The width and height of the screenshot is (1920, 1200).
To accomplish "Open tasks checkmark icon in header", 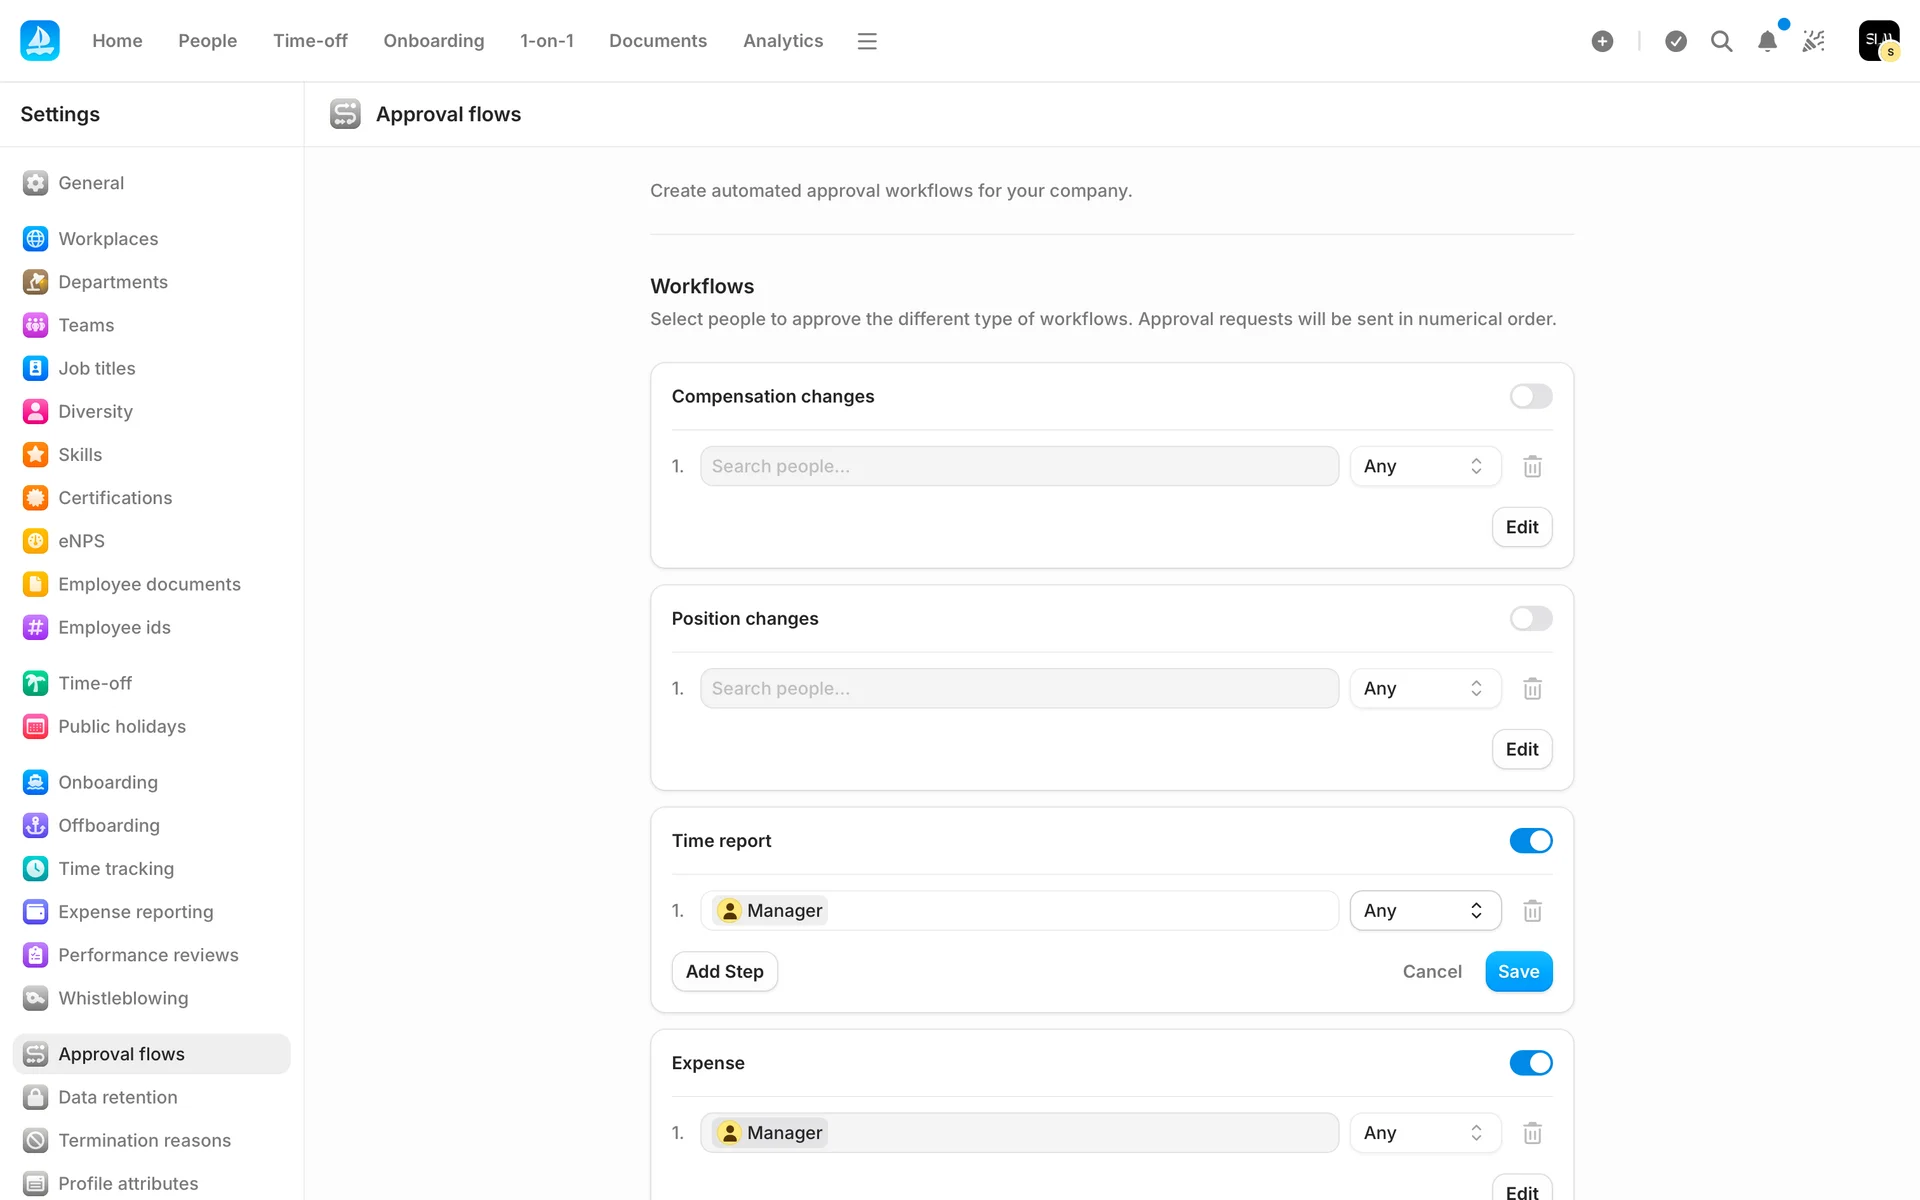I will coord(1676,41).
